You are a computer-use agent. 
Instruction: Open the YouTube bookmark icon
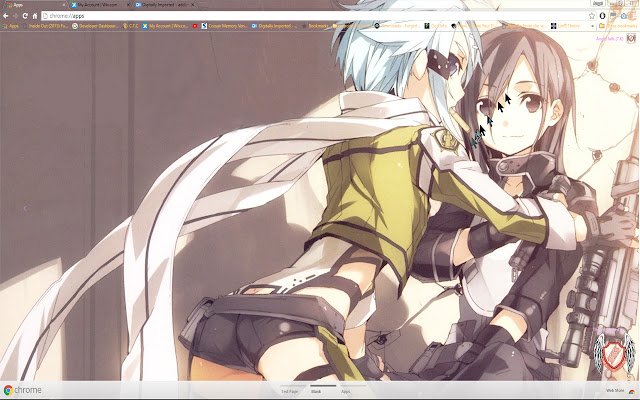(195, 26)
